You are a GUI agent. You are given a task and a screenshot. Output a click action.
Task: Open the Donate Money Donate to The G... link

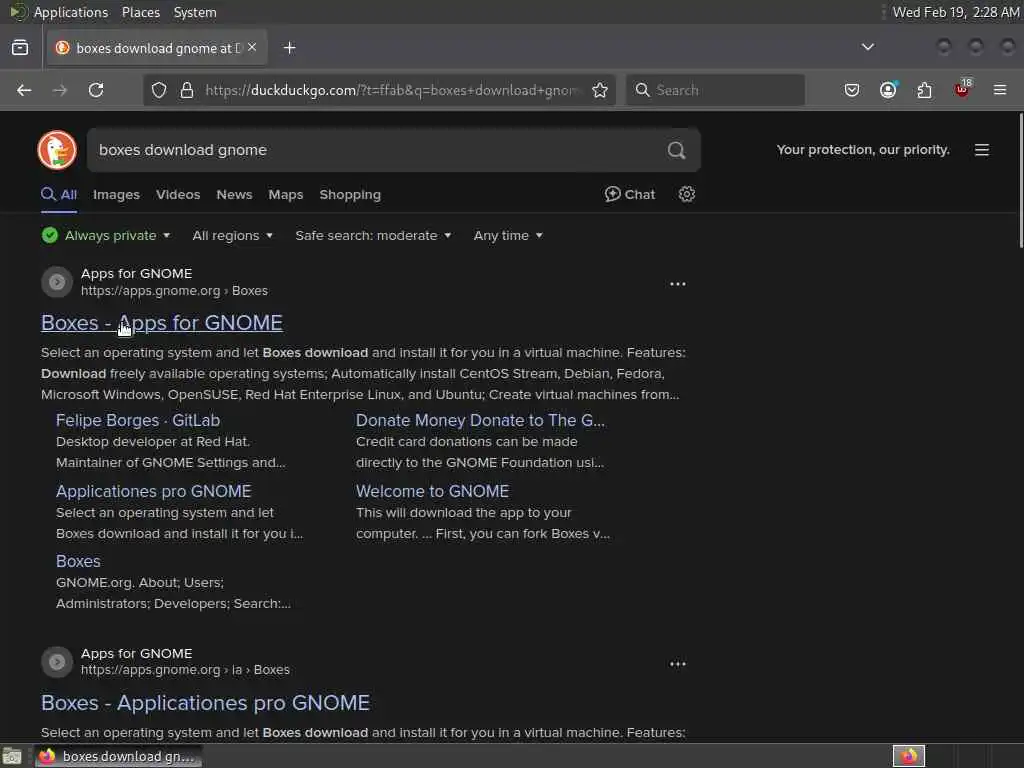click(480, 420)
